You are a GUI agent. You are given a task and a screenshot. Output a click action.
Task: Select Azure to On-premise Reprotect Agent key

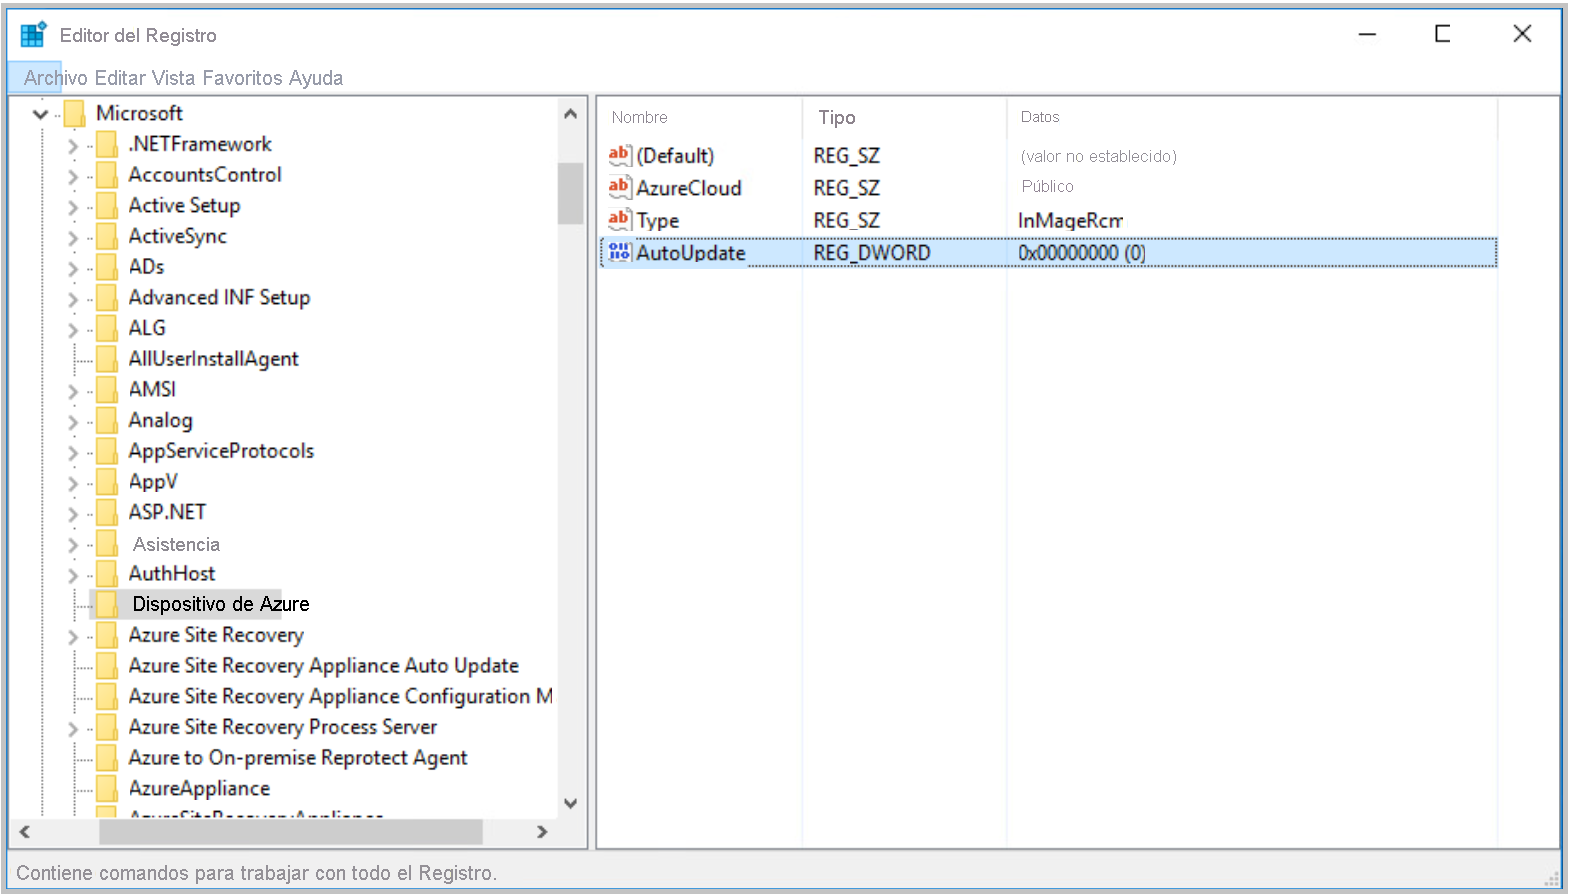298,758
